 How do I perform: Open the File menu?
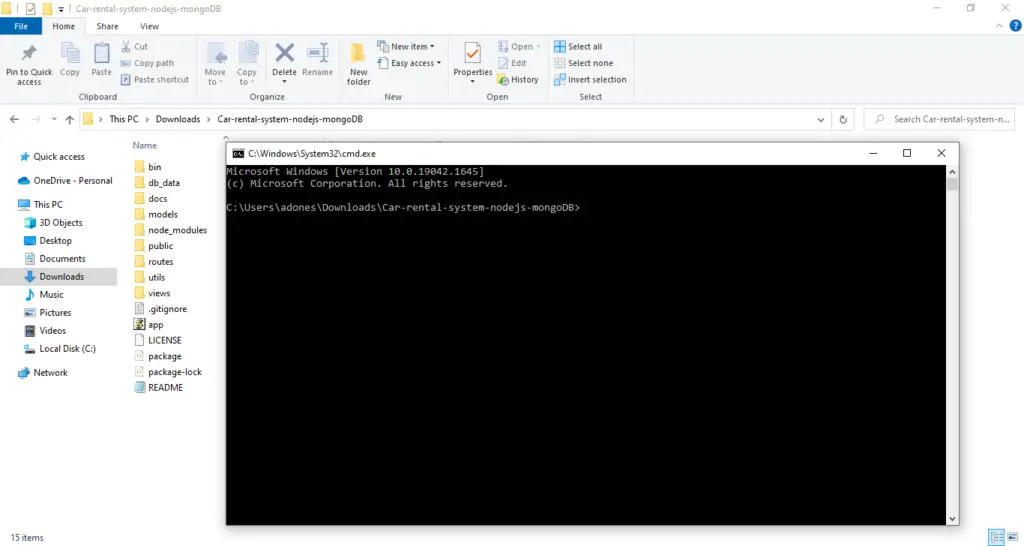(21, 26)
